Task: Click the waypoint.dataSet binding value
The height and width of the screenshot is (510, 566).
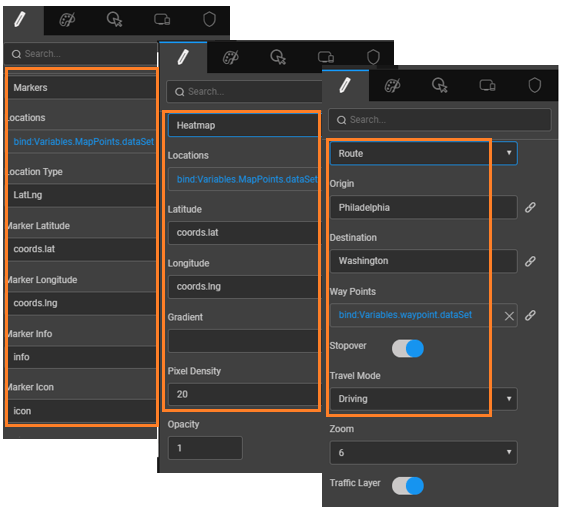Action: pos(405,315)
